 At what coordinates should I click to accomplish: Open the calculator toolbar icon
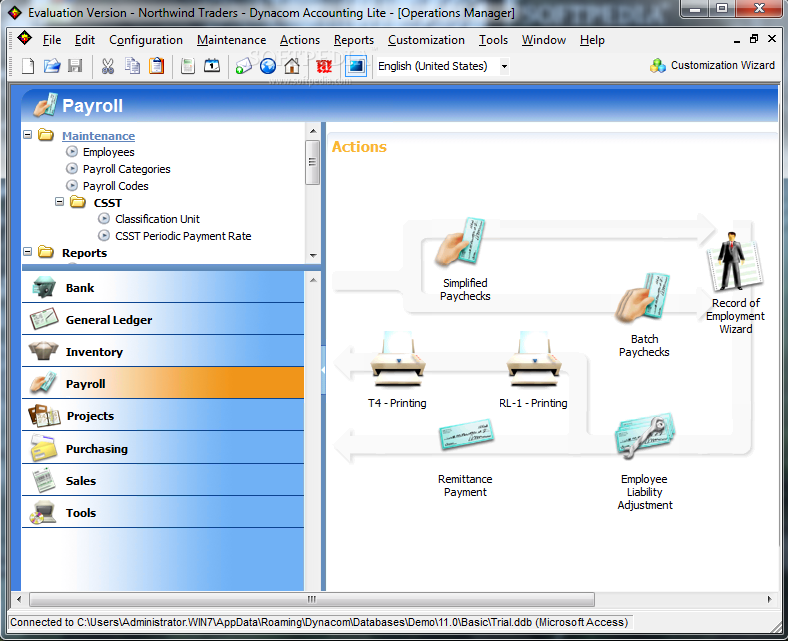tap(188, 66)
